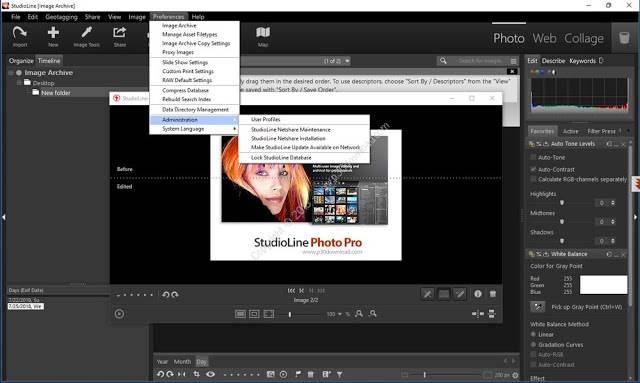Image resolution: width=640 pixels, height=383 pixels.
Task: Collapse the left panel using the edge arrow
Action: (4, 217)
